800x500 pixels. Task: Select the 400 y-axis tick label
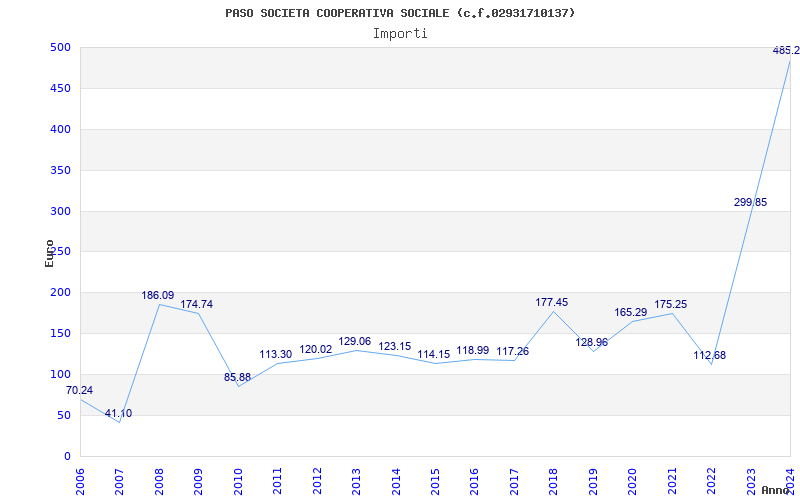60,130
